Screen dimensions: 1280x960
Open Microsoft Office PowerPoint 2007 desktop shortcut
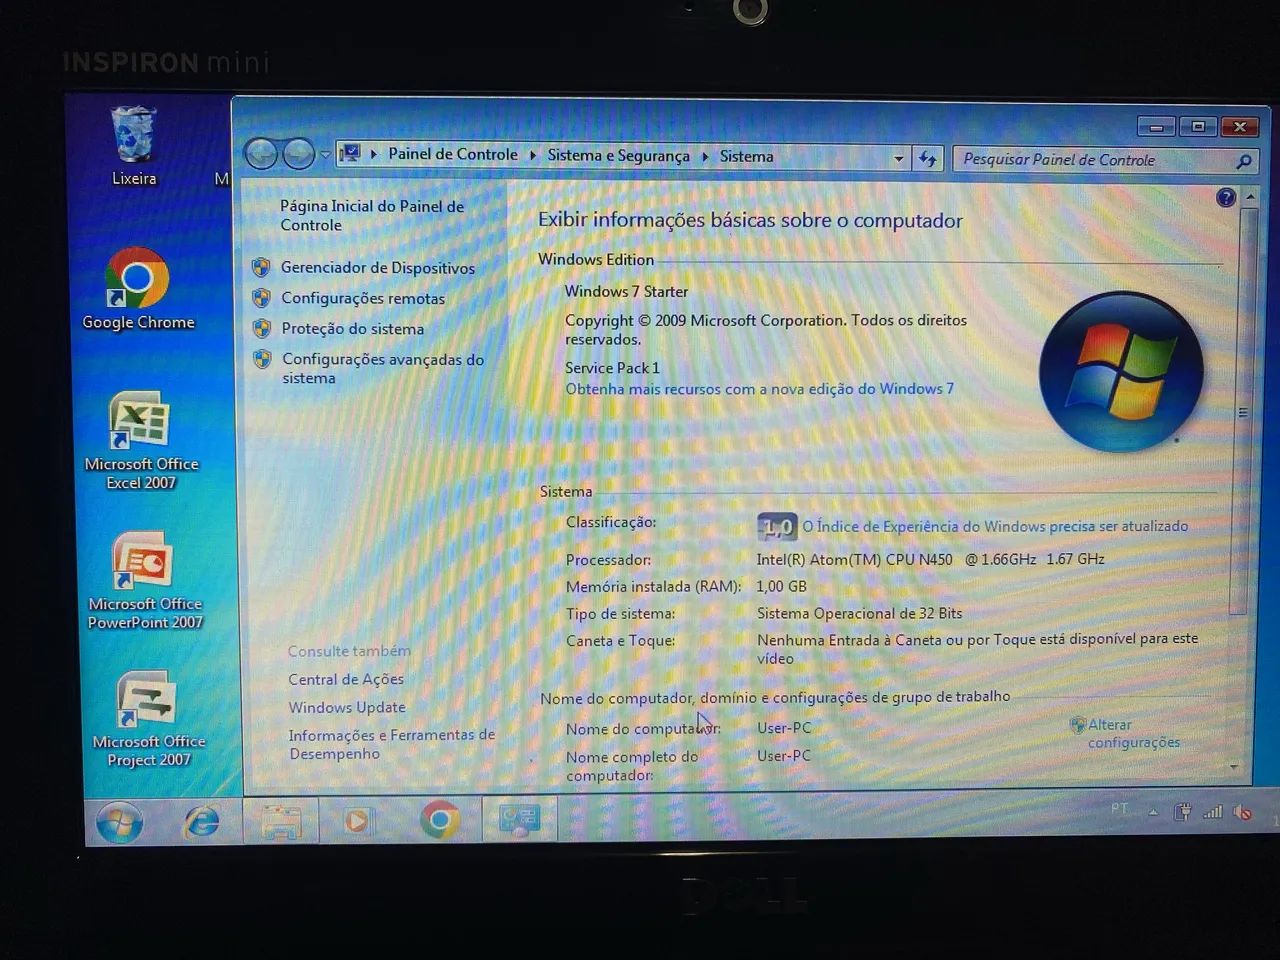145,581
